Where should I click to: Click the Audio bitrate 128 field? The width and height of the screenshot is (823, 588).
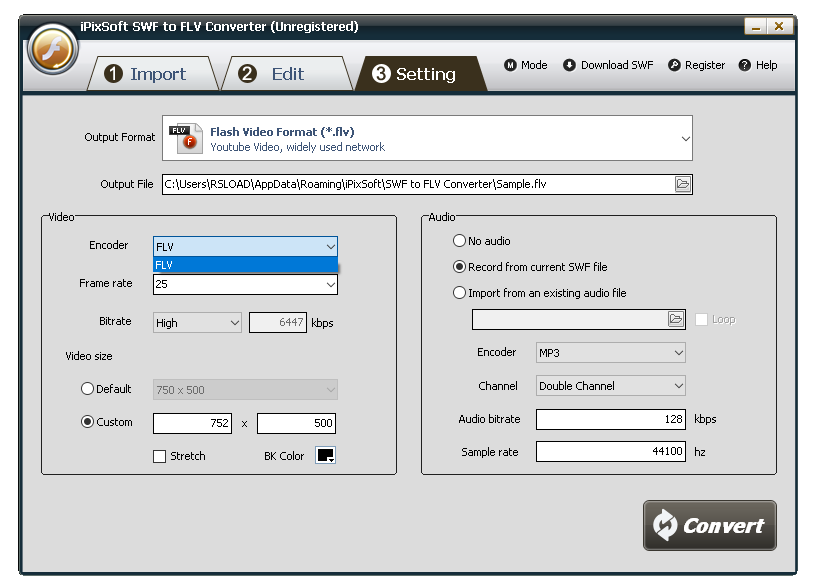click(610, 419)
